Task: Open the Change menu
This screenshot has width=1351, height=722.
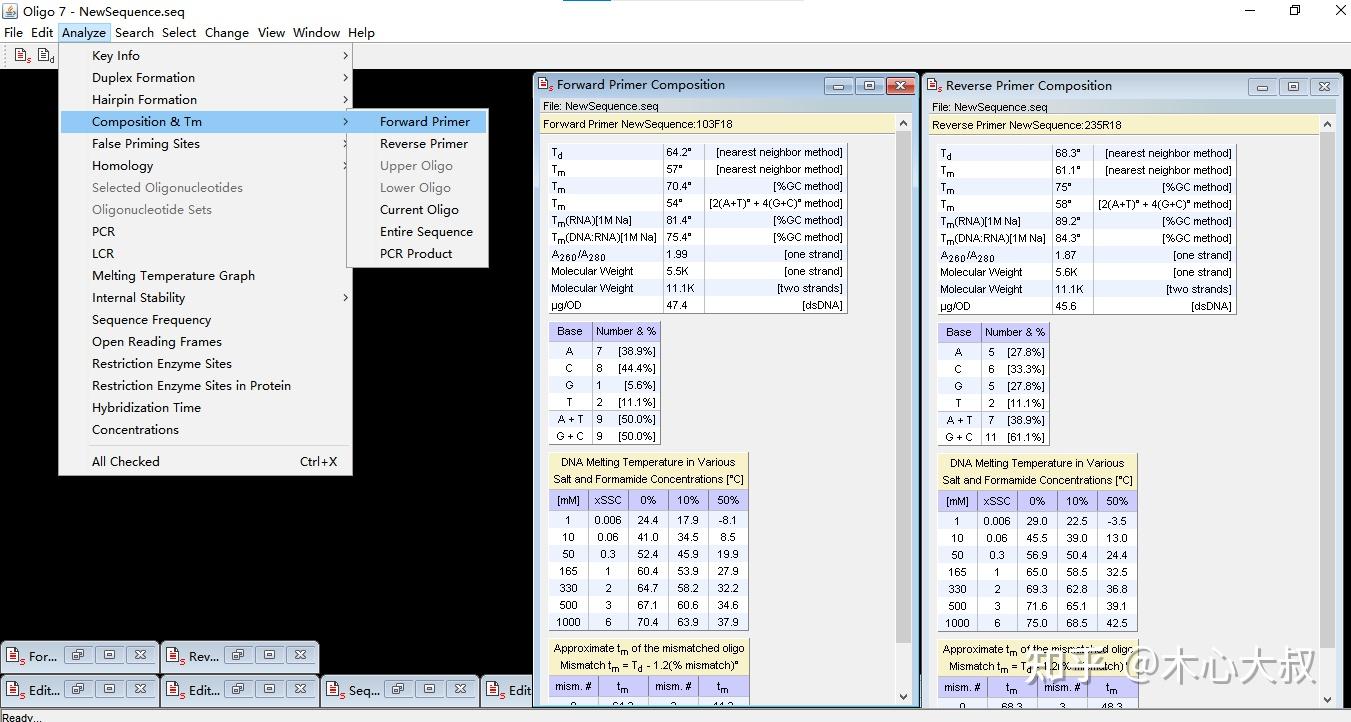Action: [x=227, y=32]
